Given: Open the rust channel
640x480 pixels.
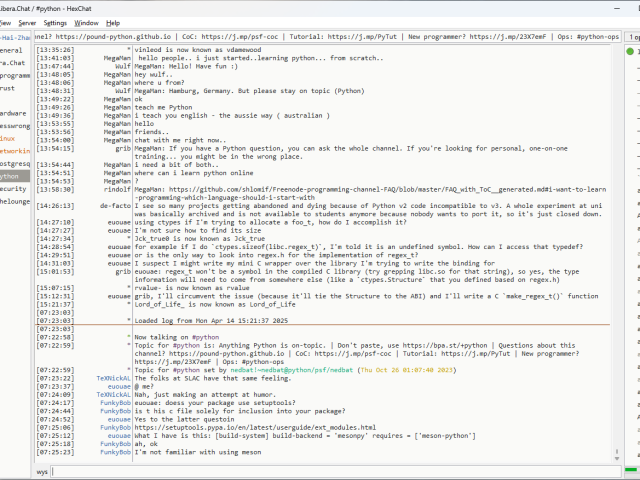Looking at the screenshot, I should click(10, 87).
